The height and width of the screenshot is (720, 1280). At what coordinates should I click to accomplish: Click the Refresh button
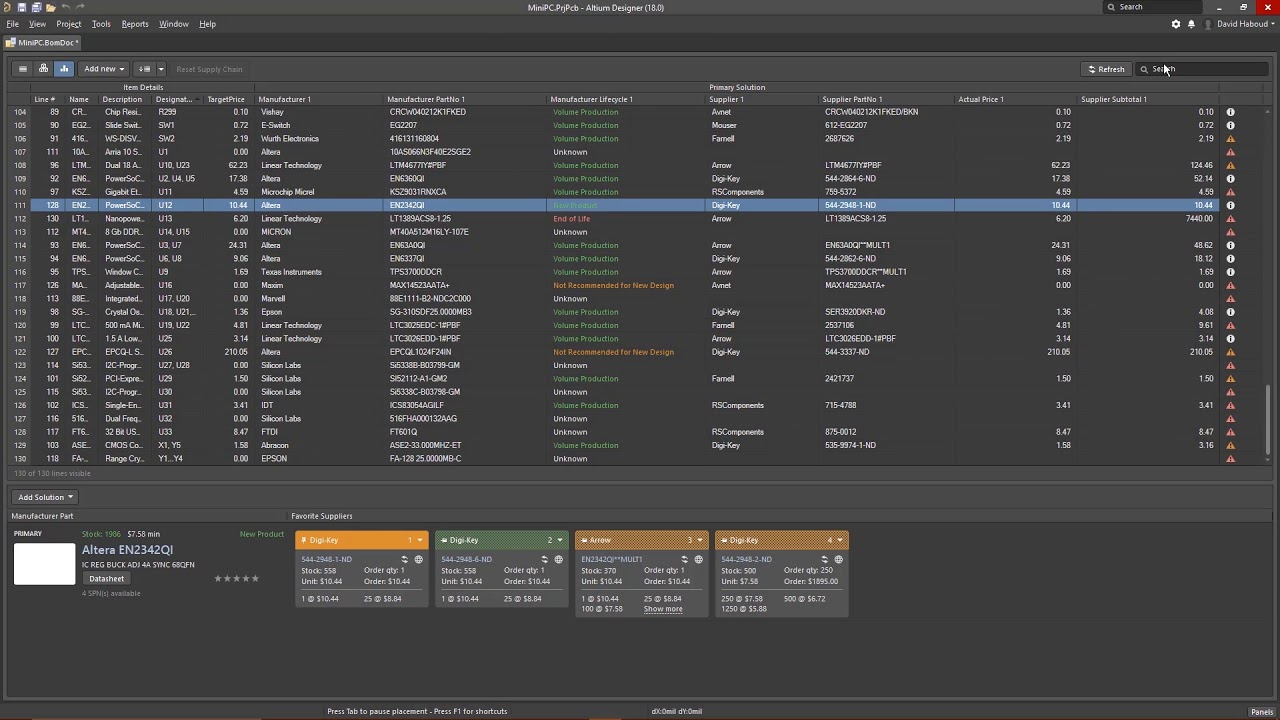[1106, 69]
